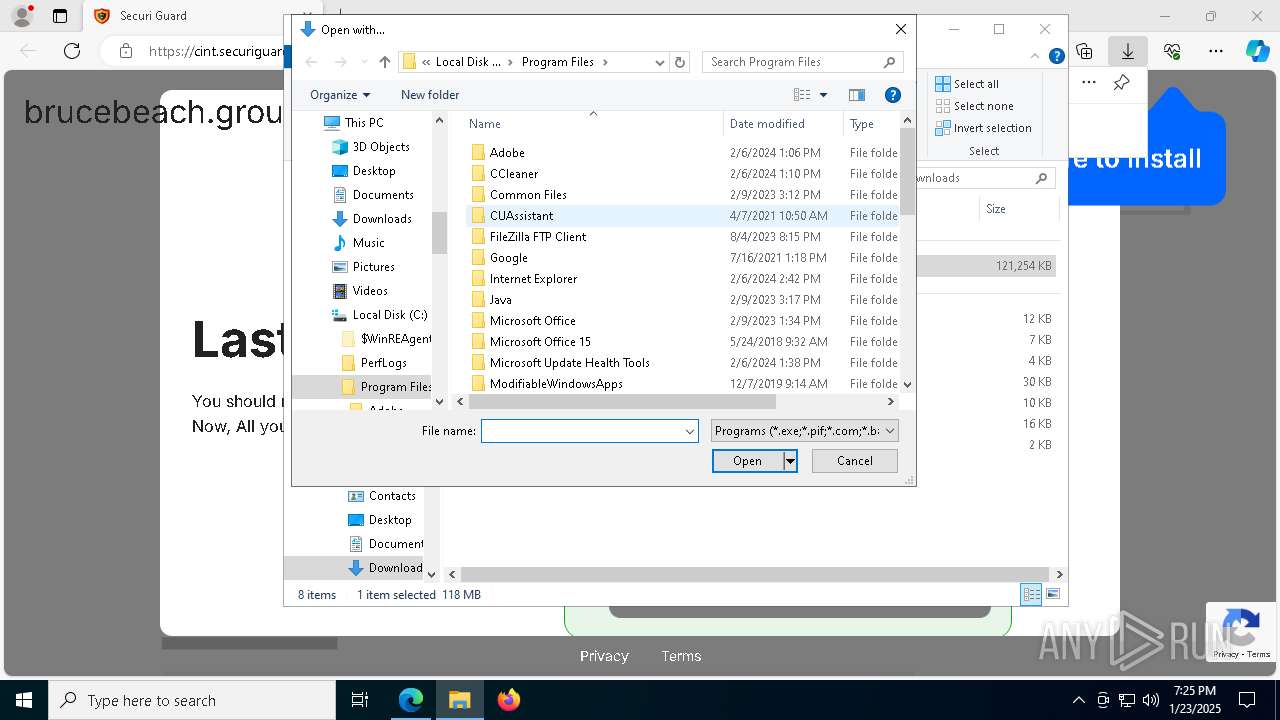
Task: Click the search magnifier in Program Files box
Action: click(x=889, y=62)
